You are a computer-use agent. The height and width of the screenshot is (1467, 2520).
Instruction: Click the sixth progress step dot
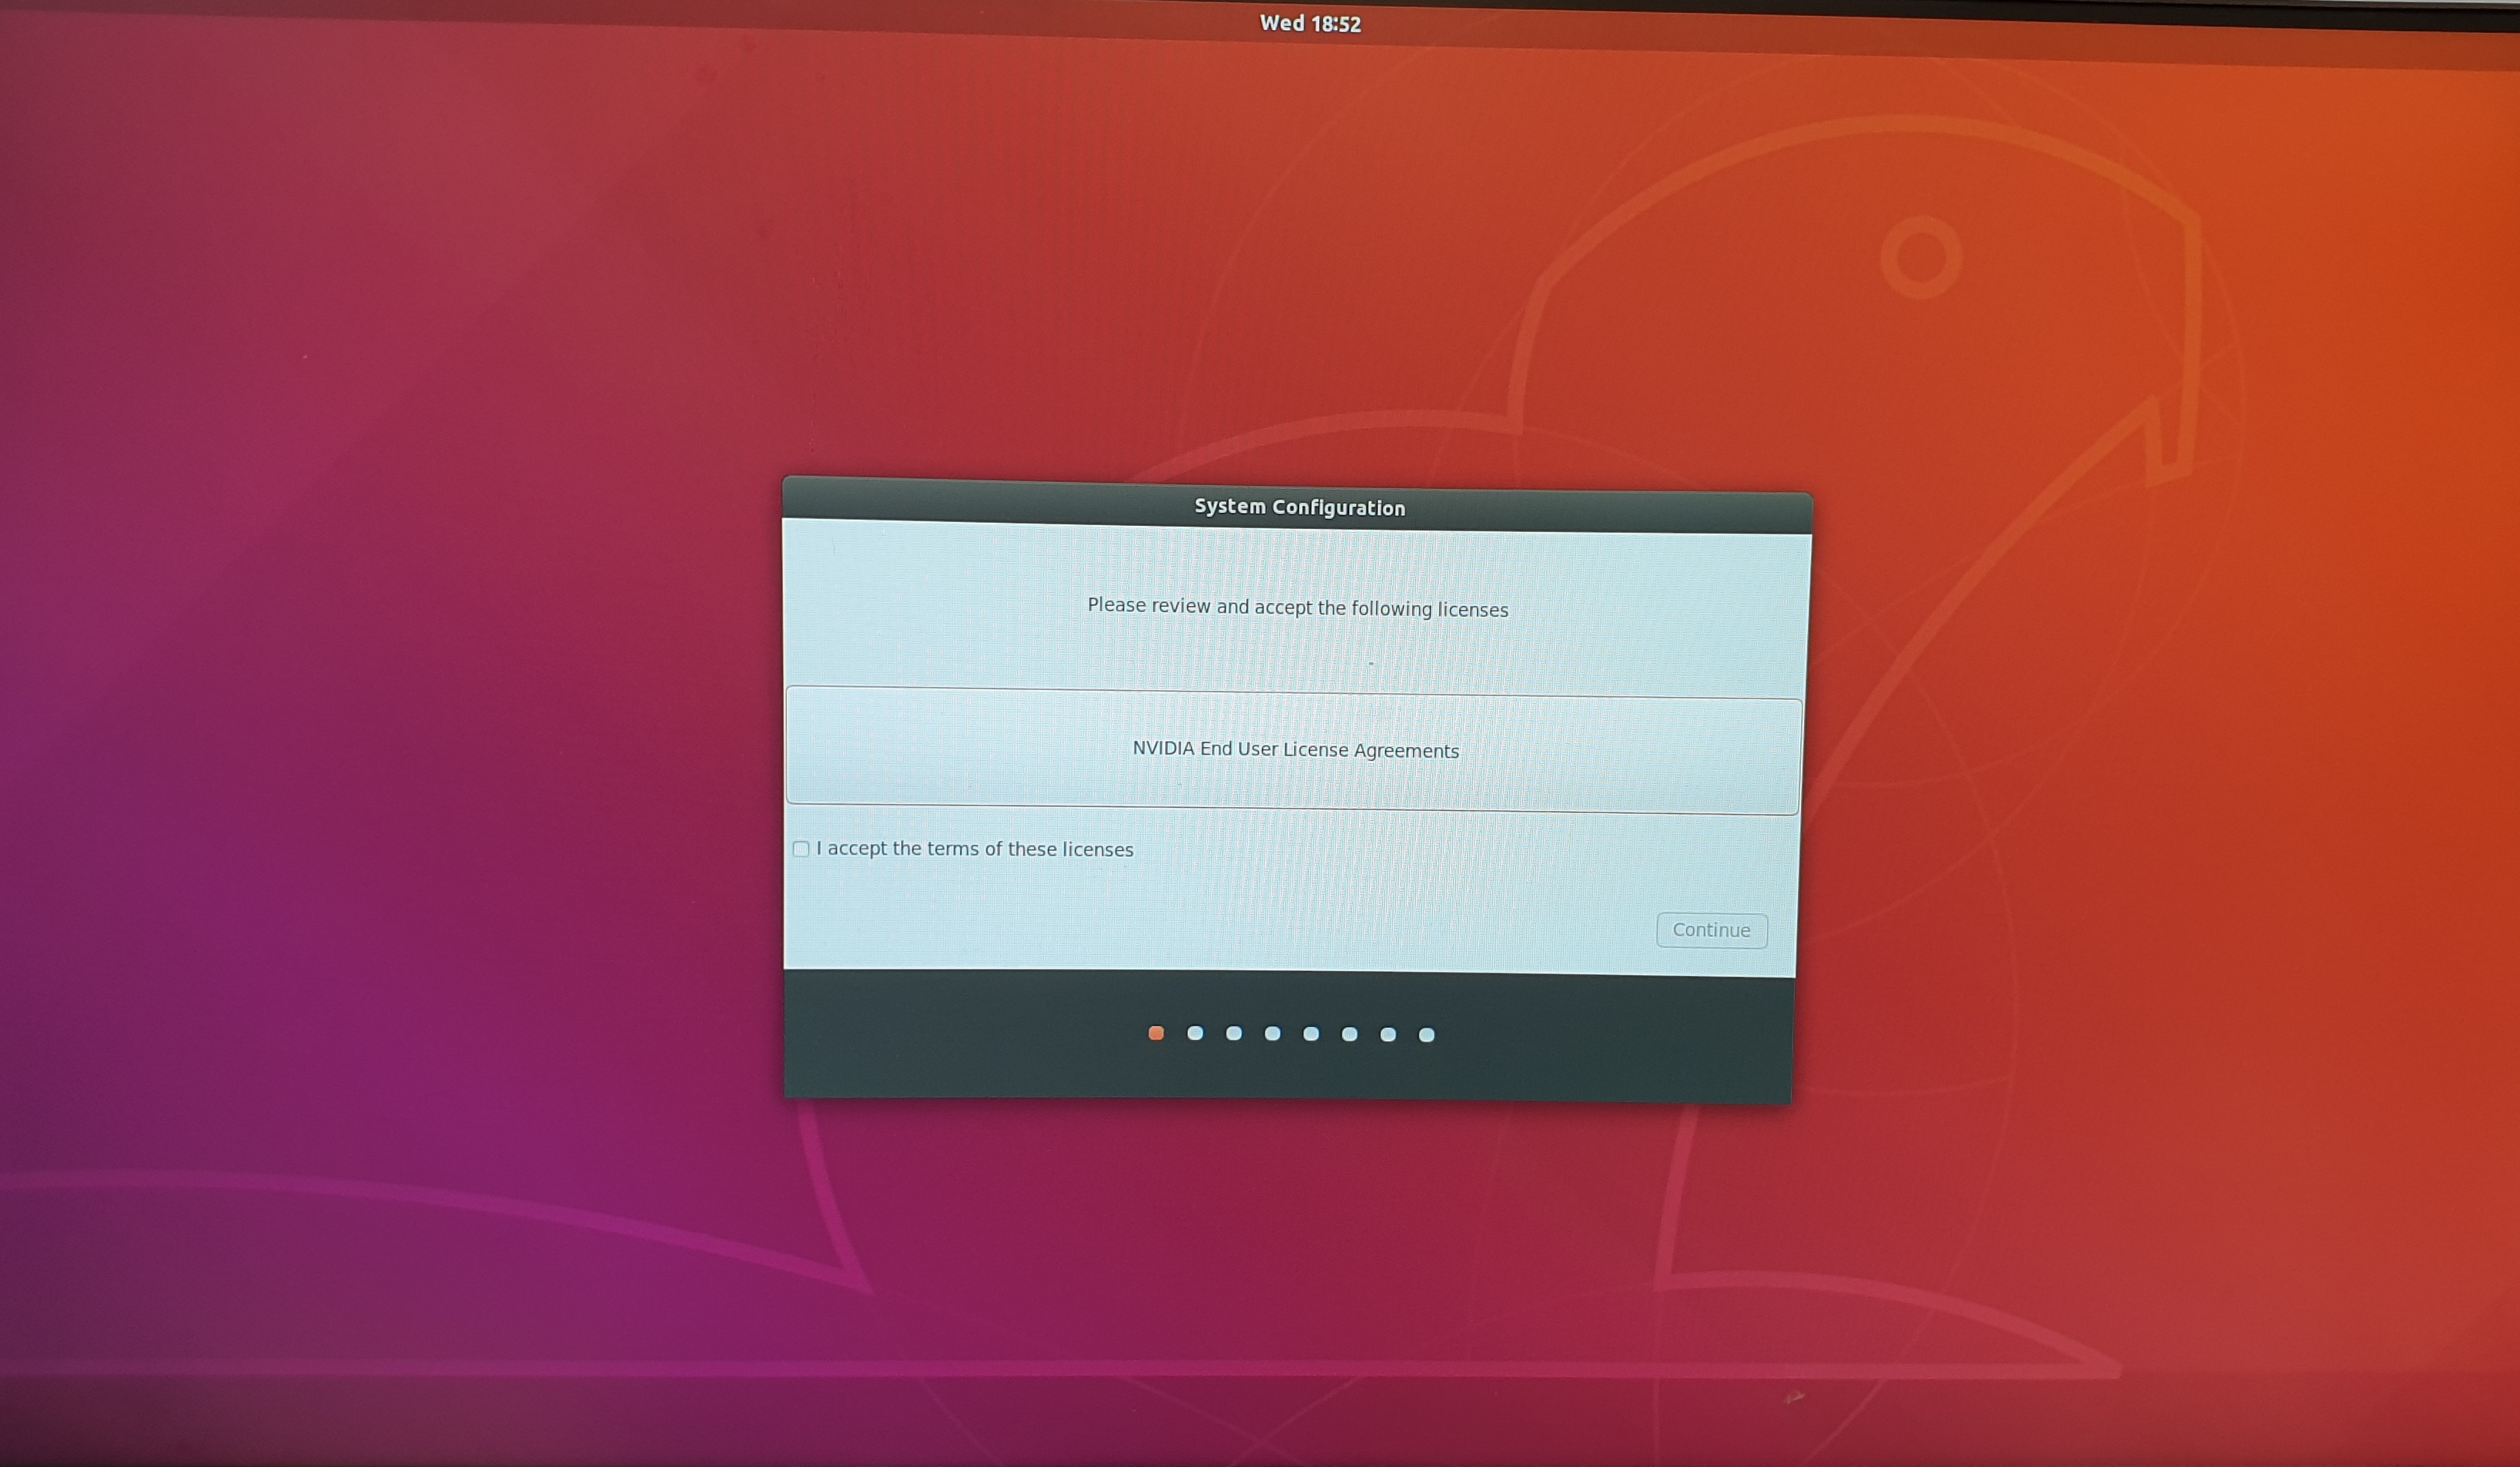(1349, 1034)
